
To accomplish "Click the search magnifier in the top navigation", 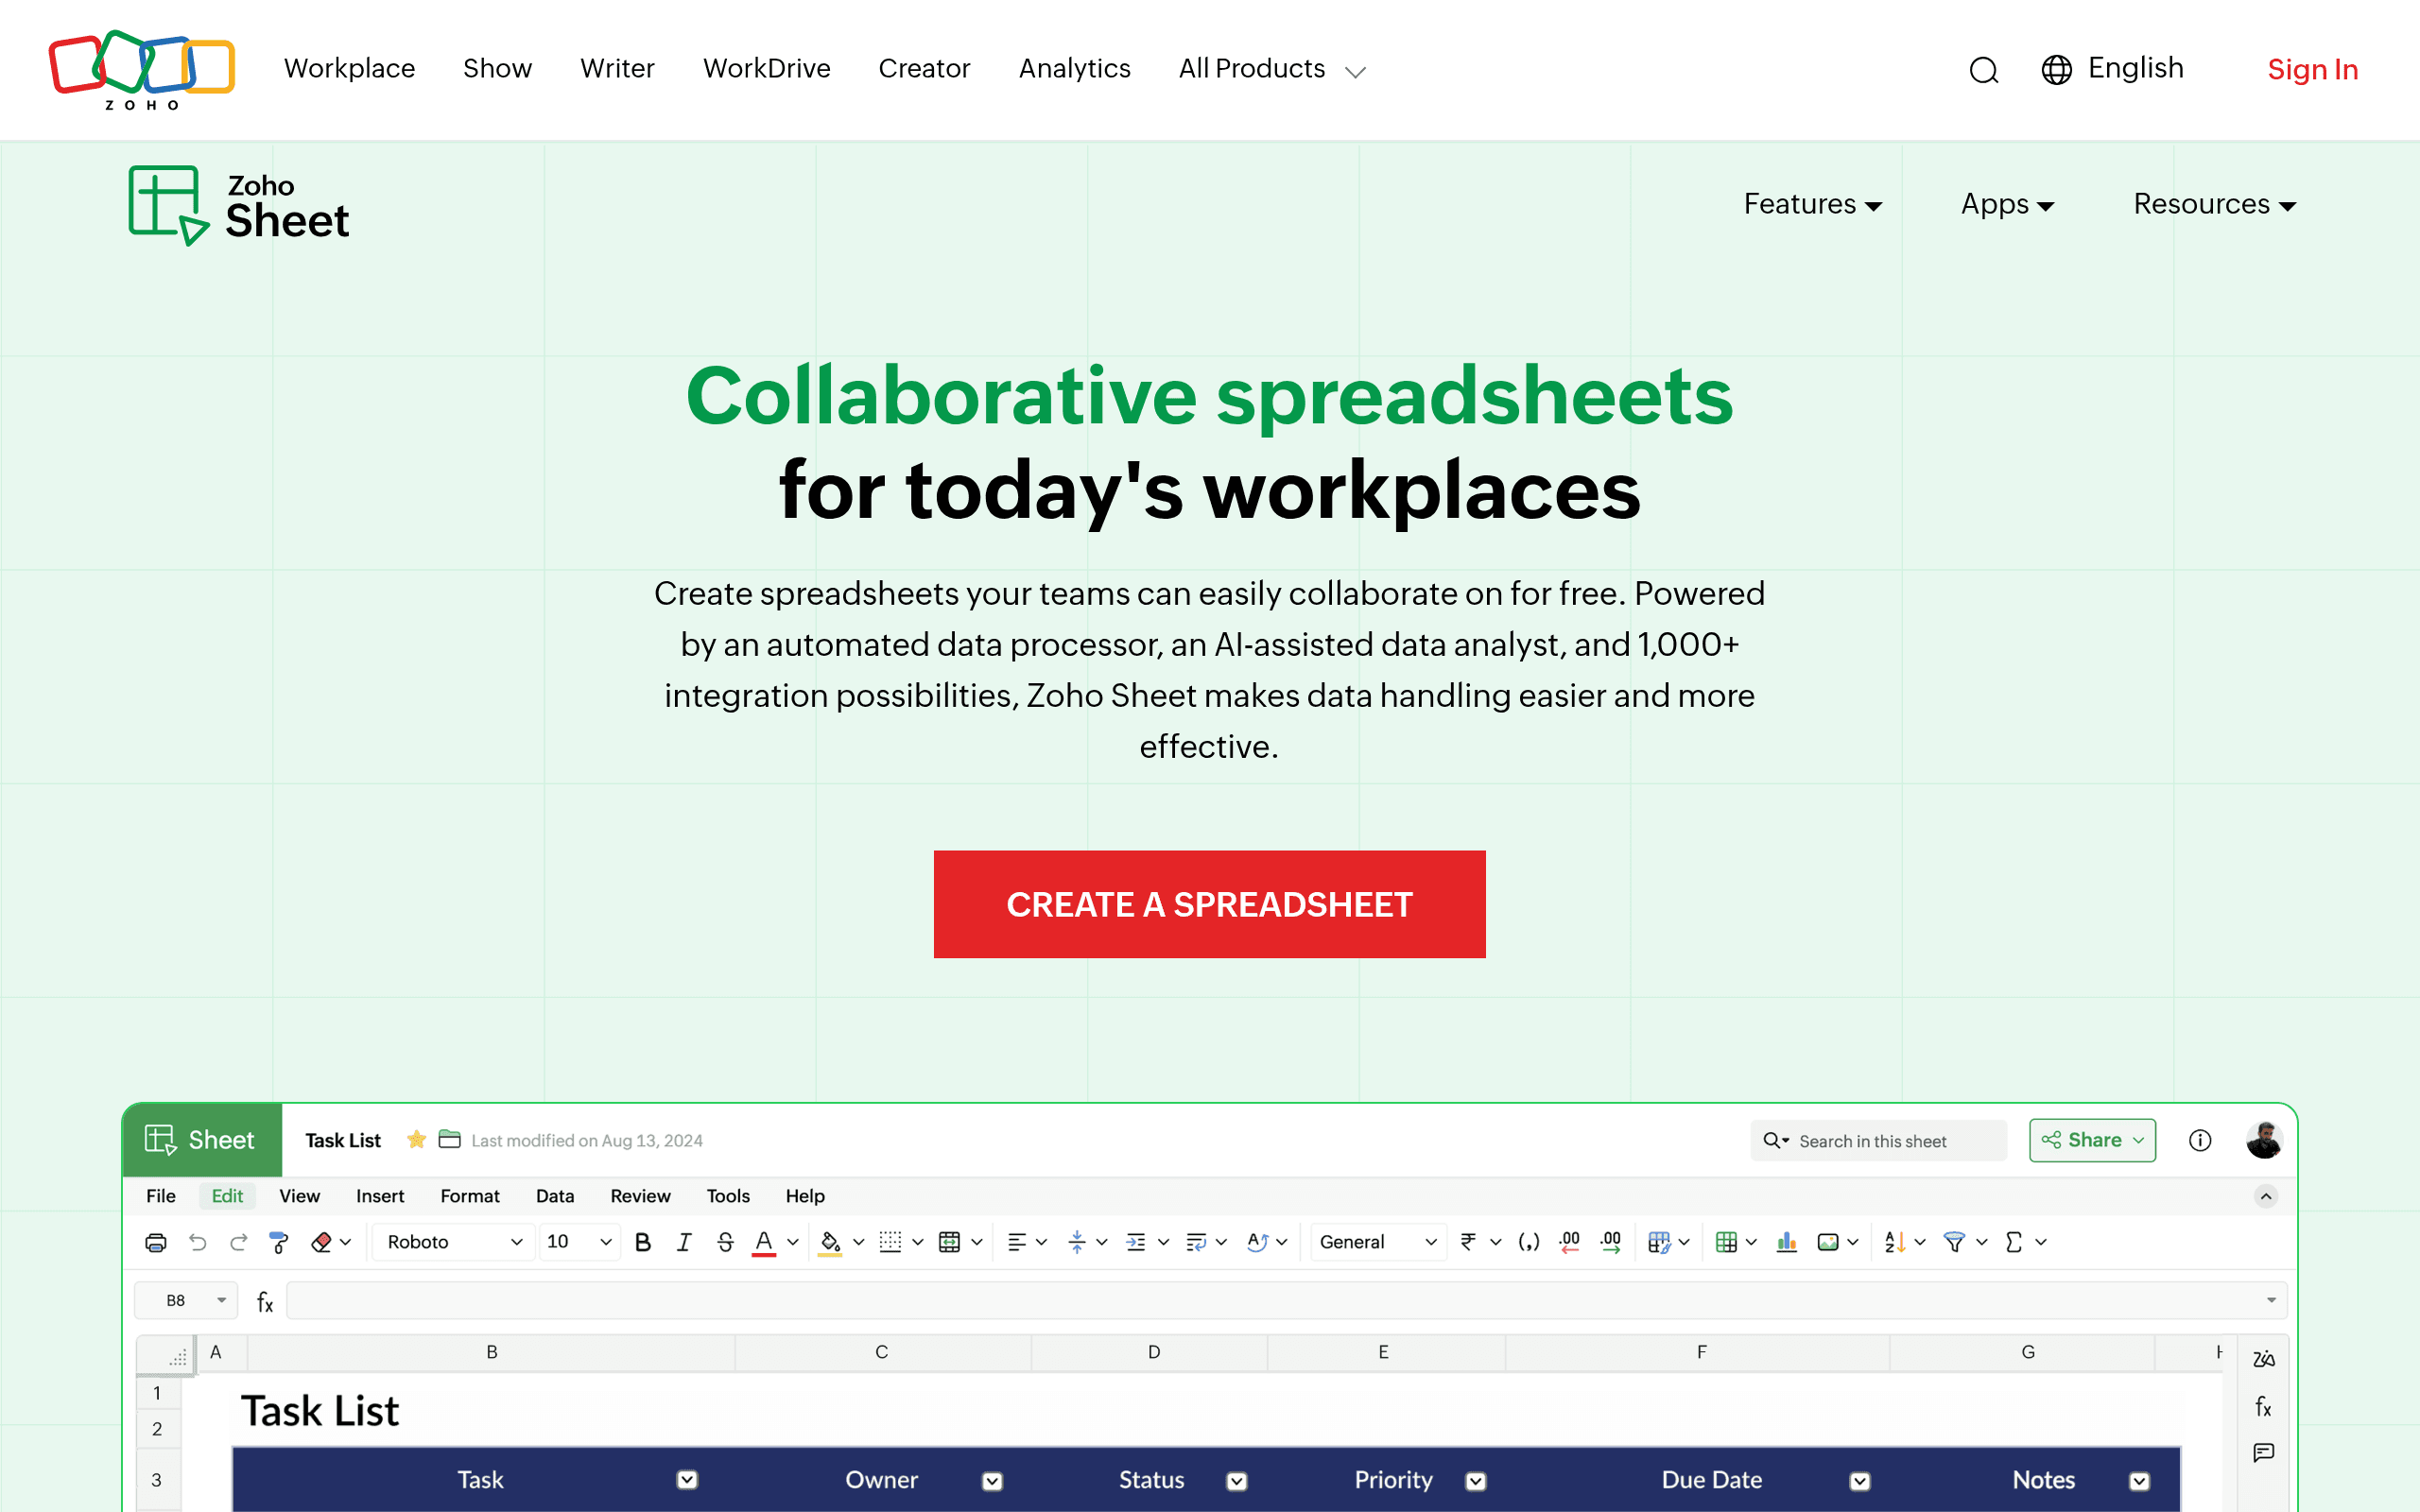I will pos(1984,70).
